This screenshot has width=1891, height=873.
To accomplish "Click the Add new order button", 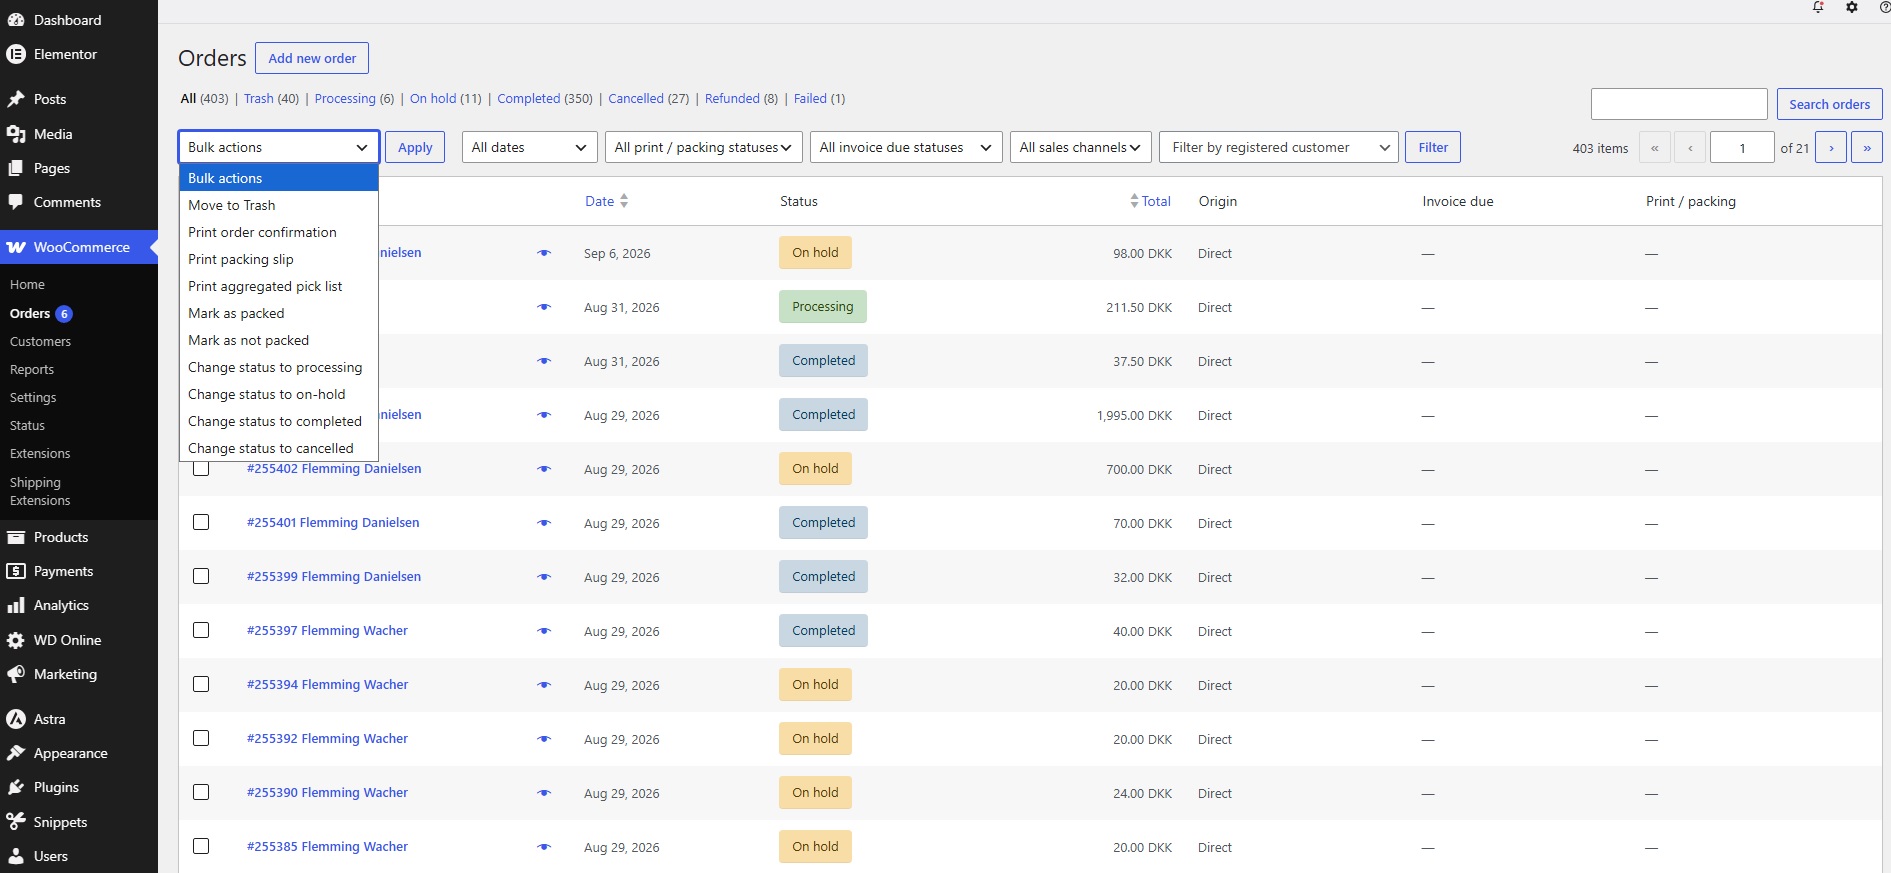I will (x=312, y=58).
